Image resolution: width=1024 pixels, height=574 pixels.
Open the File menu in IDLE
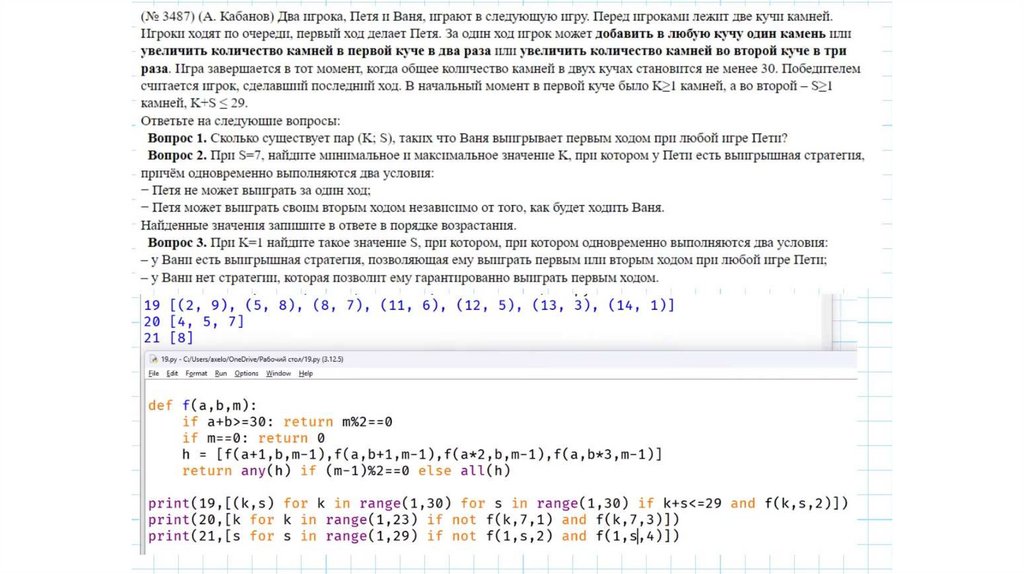pos(153,374)
